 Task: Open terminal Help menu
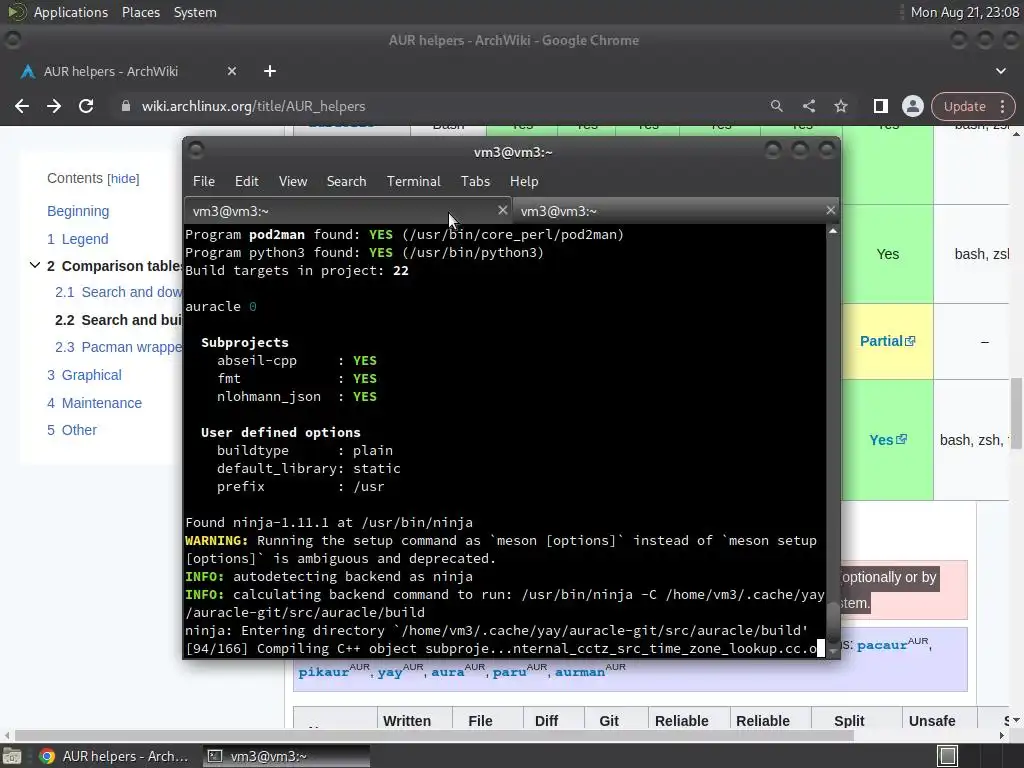(524, 181)
